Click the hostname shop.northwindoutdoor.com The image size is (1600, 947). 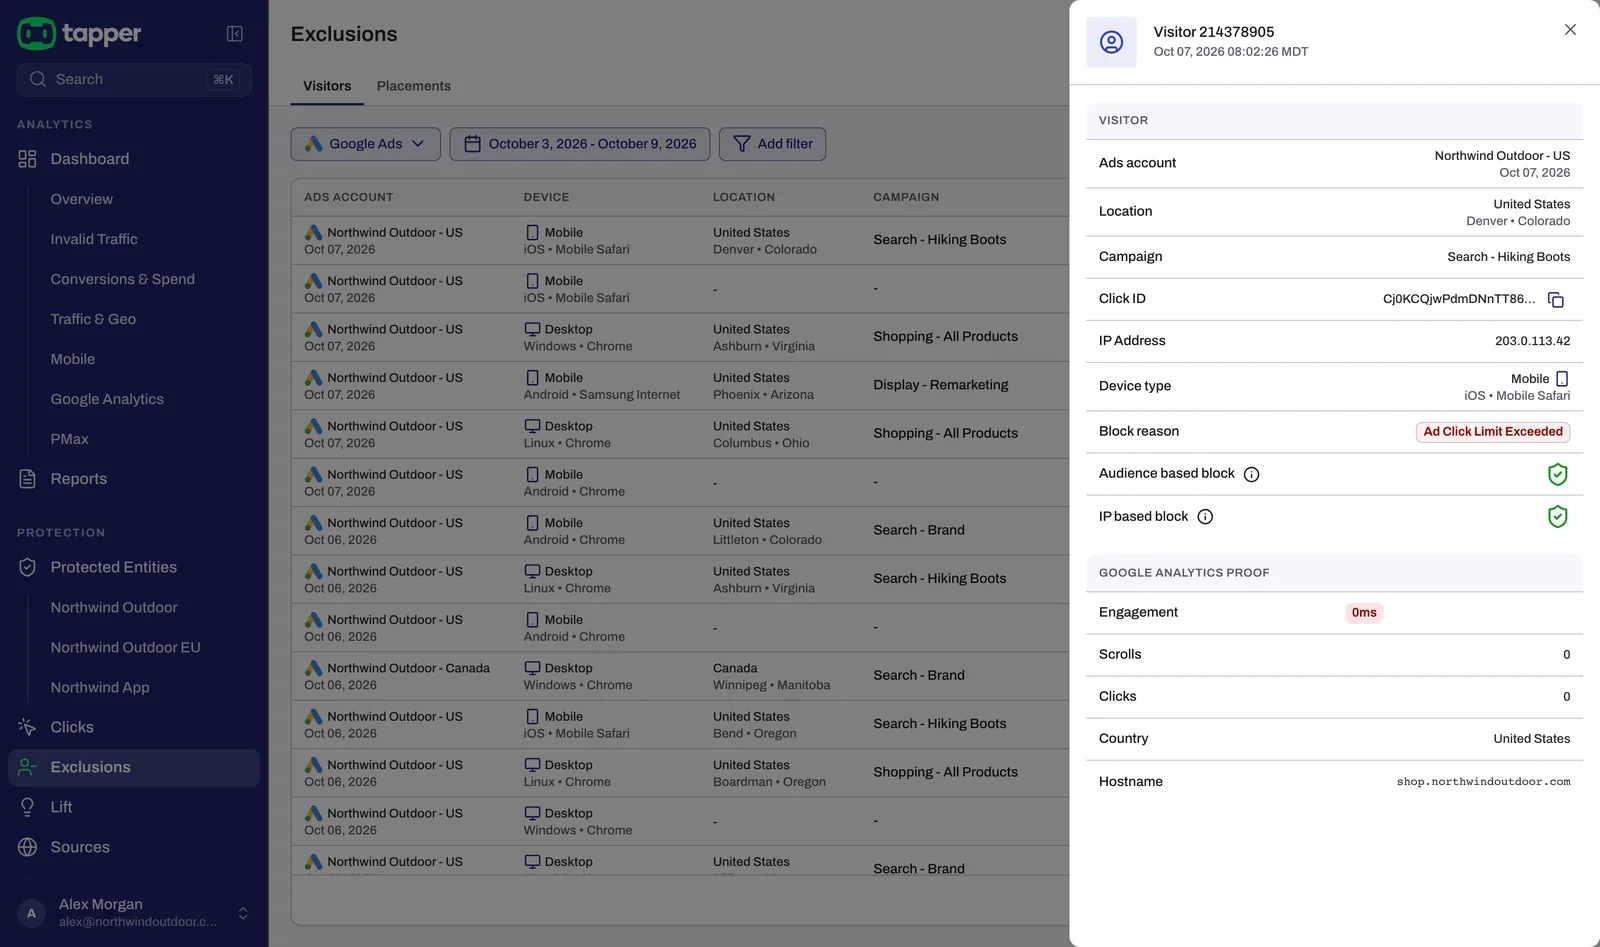click(x=1483, y=782)
